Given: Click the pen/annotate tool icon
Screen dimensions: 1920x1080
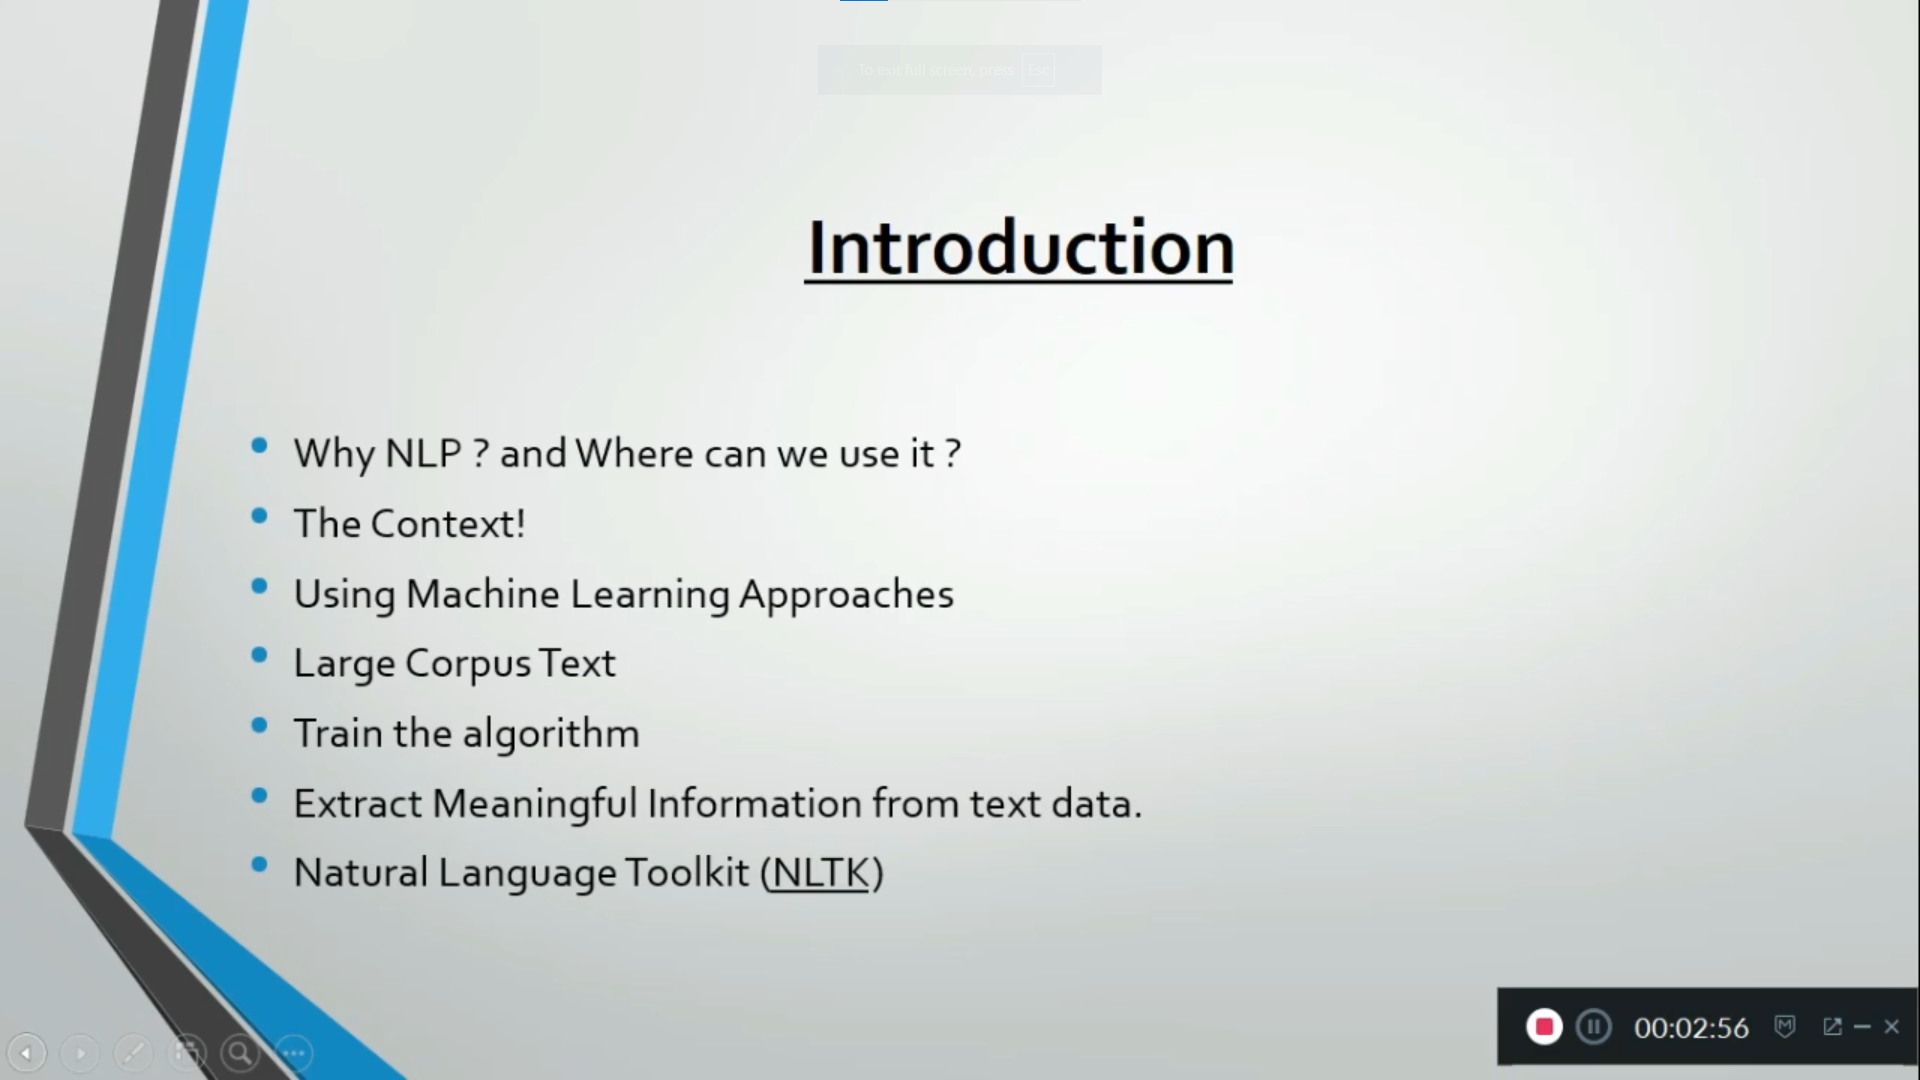Looking at the screenshot, I should point(132,1051).
